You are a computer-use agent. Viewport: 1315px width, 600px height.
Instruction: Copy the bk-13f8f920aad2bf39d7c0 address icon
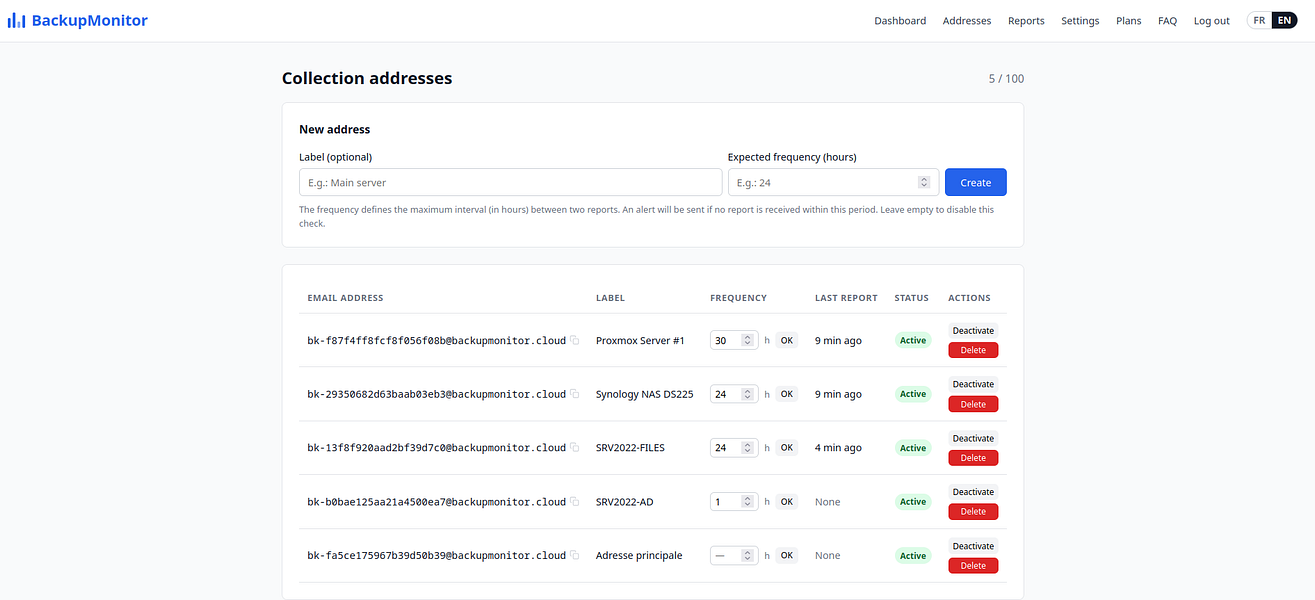pos(575,448)
